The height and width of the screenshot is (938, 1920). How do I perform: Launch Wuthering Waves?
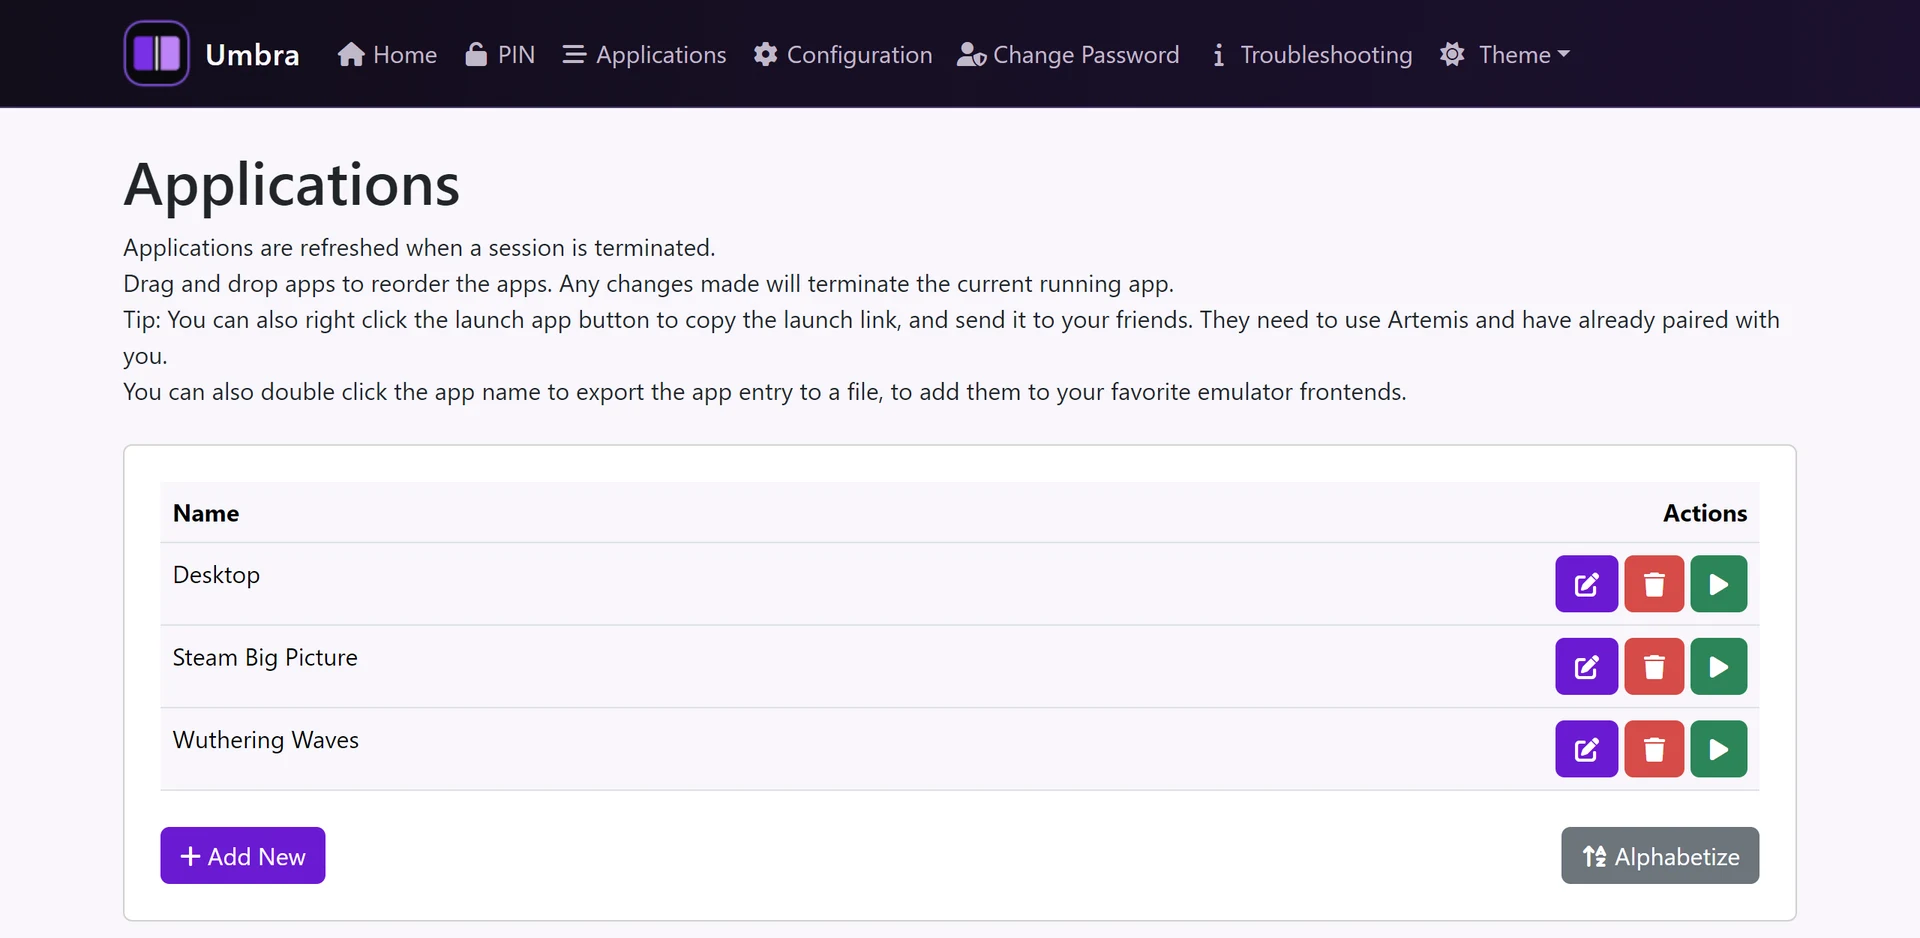coord(1718,749)
